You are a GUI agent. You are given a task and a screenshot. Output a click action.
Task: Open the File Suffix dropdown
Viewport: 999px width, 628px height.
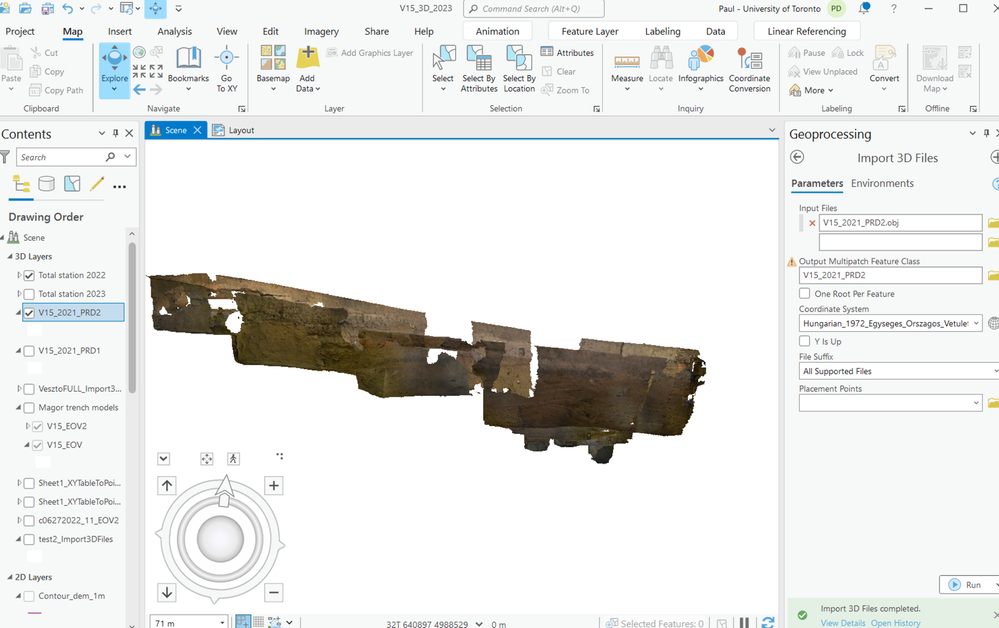coord(986,370)
